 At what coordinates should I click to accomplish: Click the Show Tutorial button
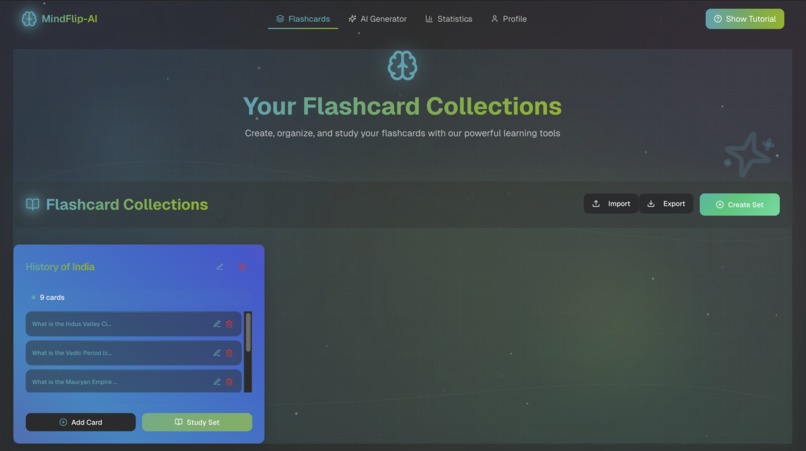tap(744, 19)
